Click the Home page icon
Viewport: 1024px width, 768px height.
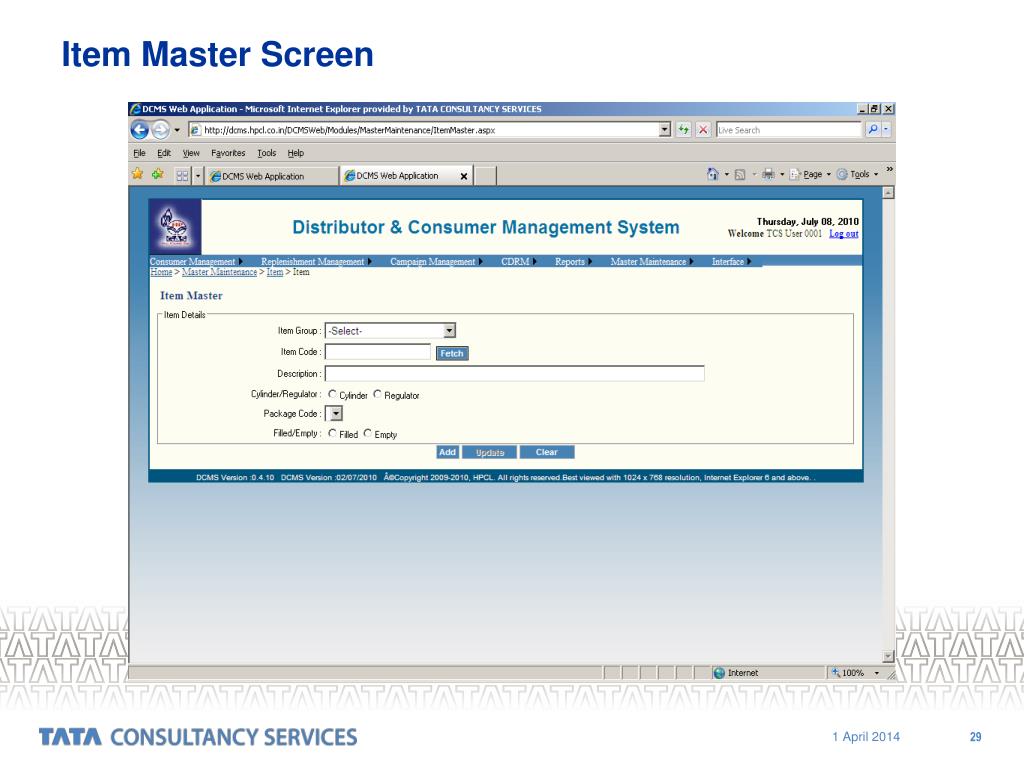(712, 174)
